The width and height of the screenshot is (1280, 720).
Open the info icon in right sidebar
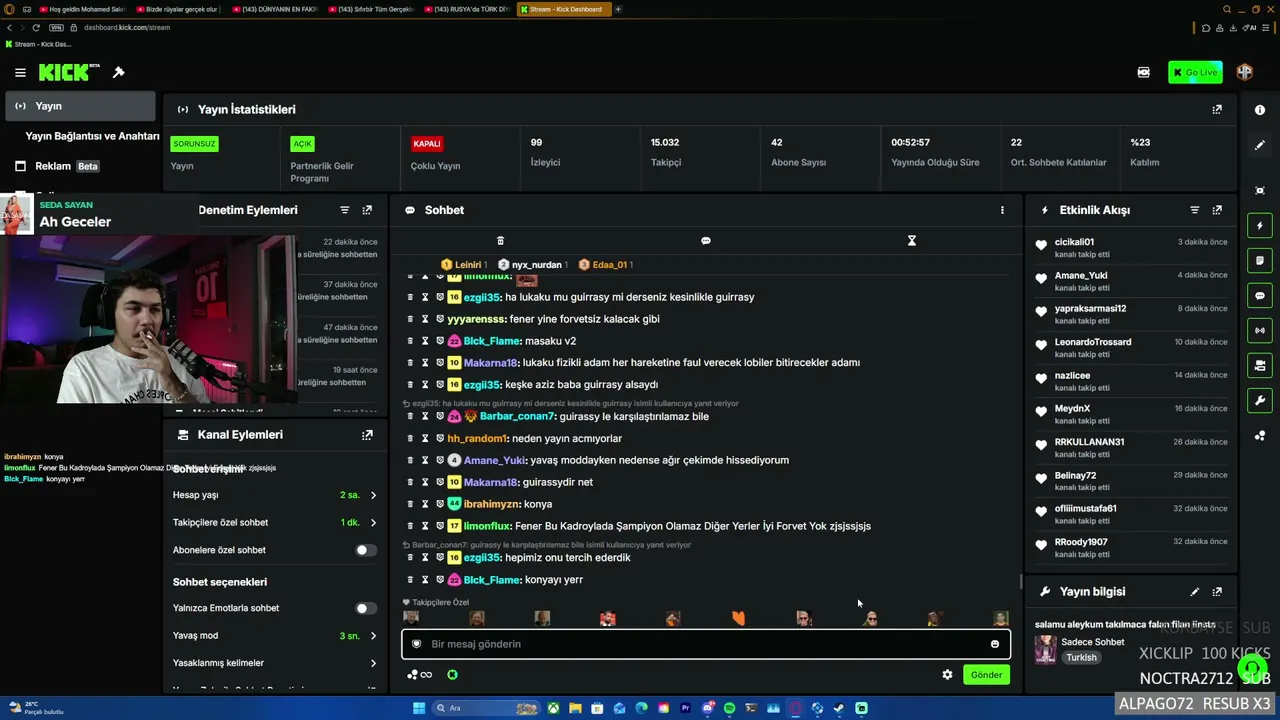(1260, 110)
